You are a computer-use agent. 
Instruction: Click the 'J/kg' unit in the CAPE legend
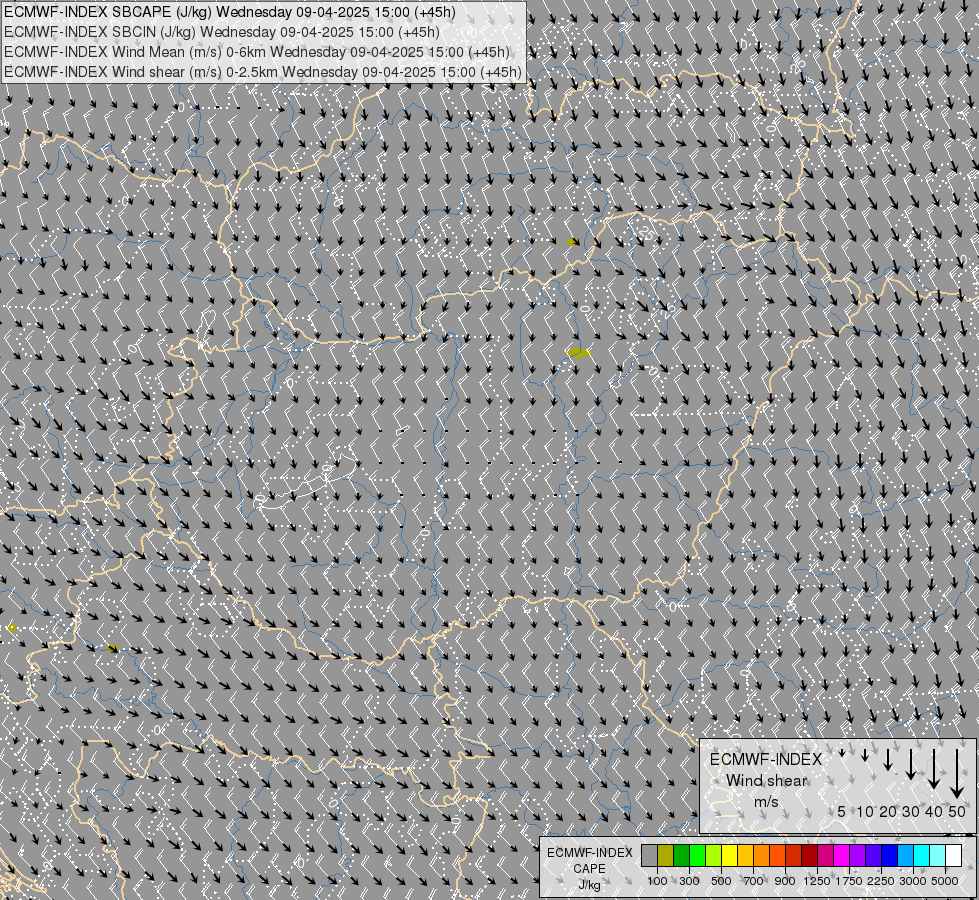[589, 885]
